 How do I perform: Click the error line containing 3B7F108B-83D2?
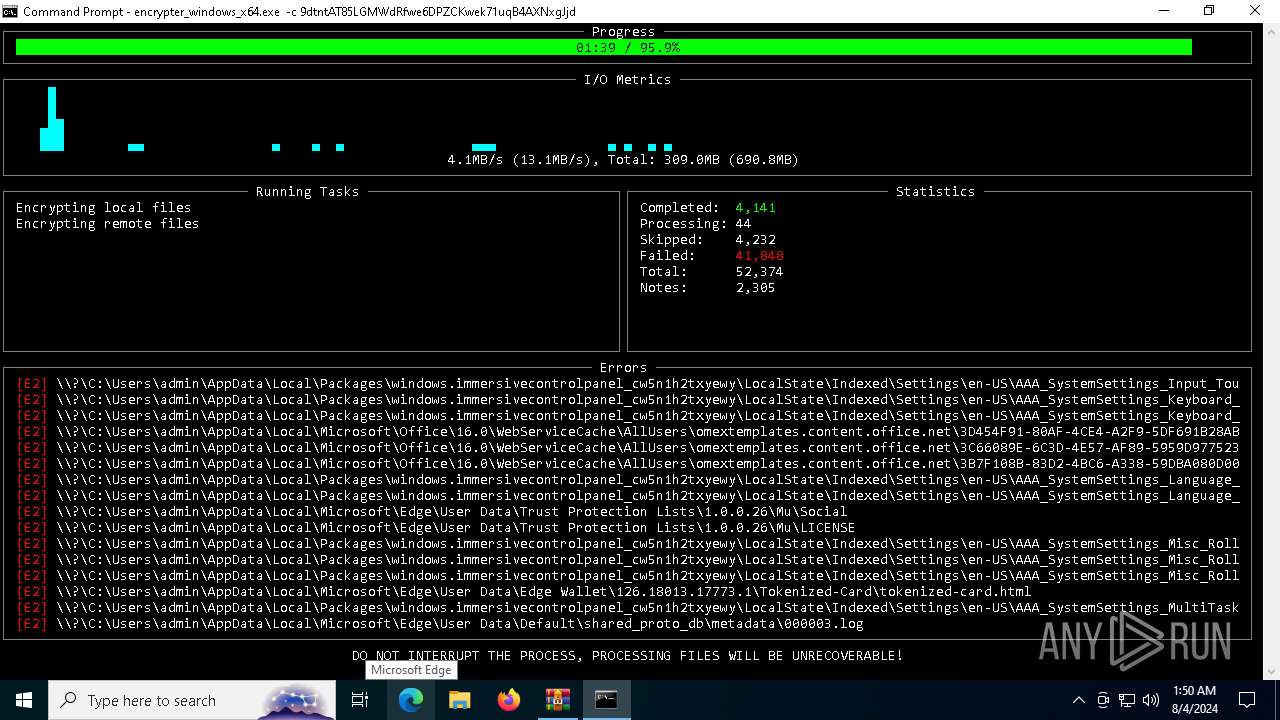[628, 464]
